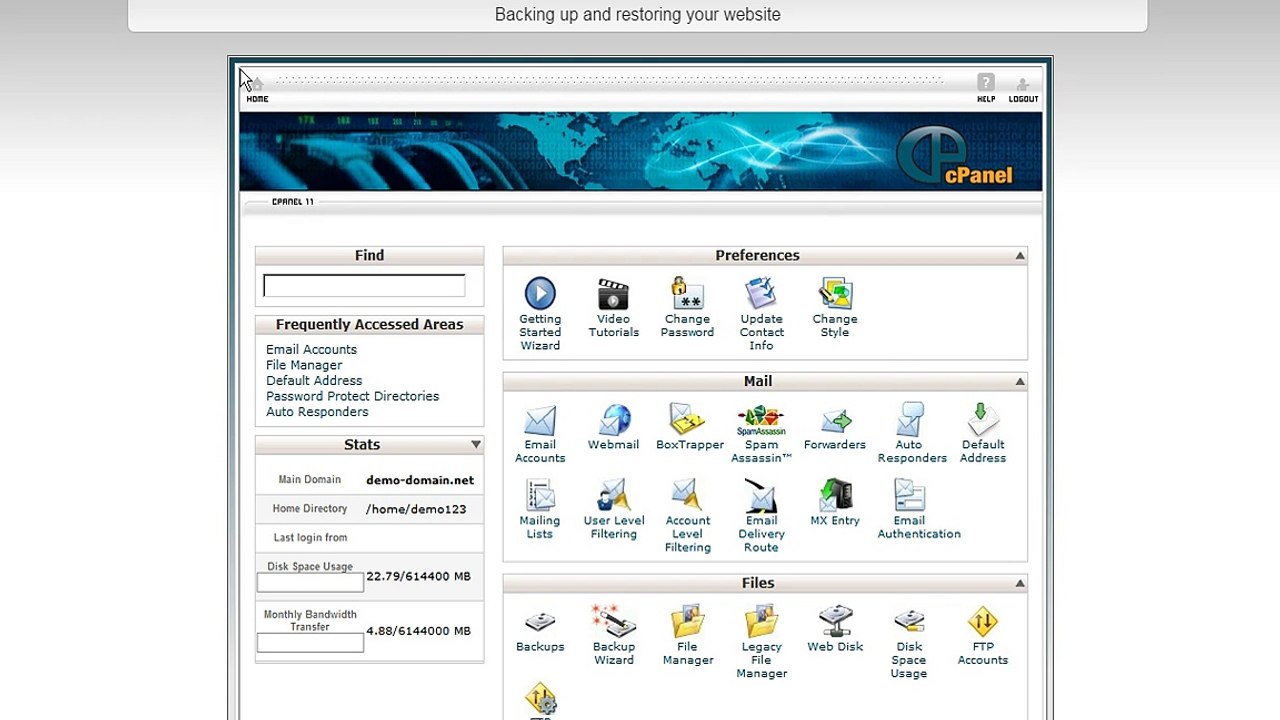This screenshot has width=1280, height=720.
Task: Open the BoxTrapper icon
Action: [x=687, y=420]
